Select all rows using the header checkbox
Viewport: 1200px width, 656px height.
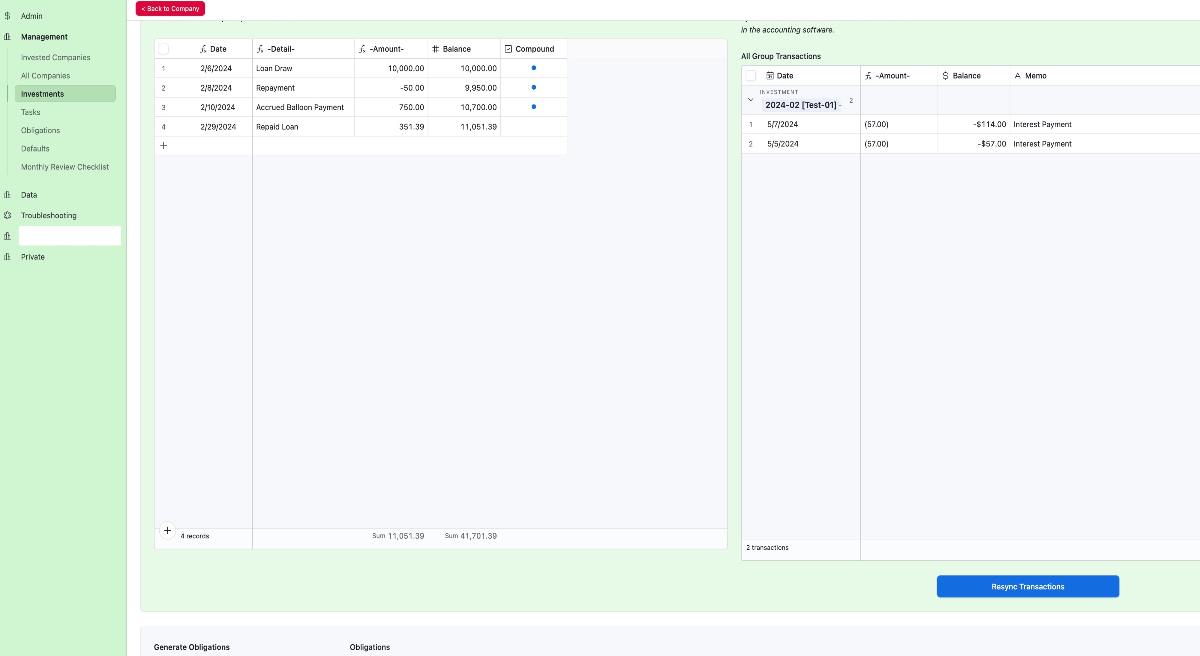(163, 48)
